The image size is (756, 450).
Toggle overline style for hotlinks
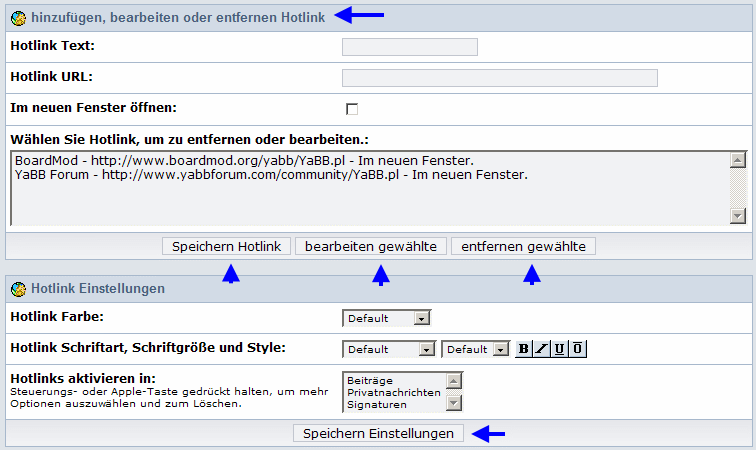[x=578, y=349]
